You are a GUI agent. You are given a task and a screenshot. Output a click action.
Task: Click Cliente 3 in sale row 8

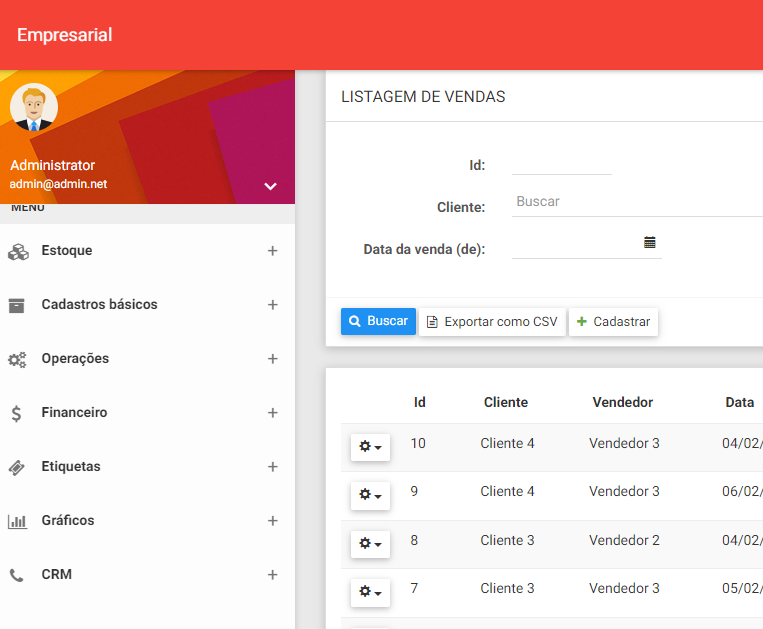click(507, 540)
